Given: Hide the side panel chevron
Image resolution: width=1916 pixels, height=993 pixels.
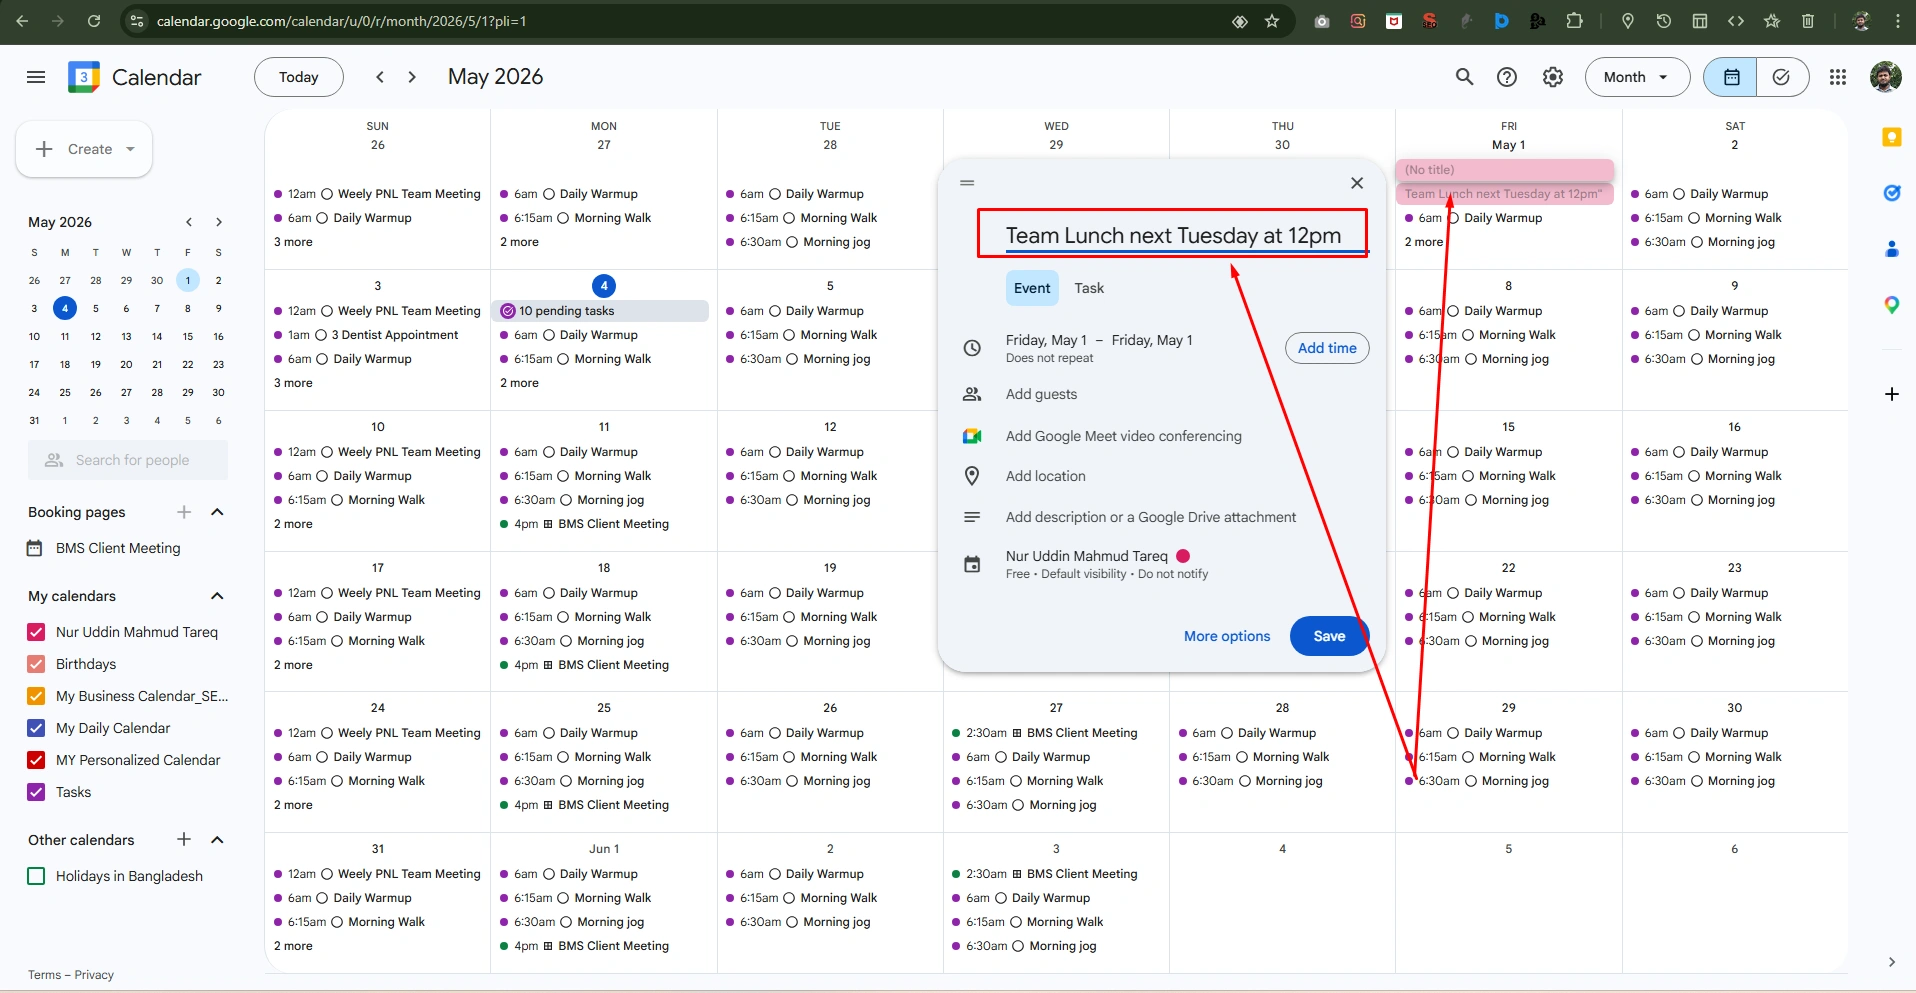Looking at the screenshot, I should 1891,962.
